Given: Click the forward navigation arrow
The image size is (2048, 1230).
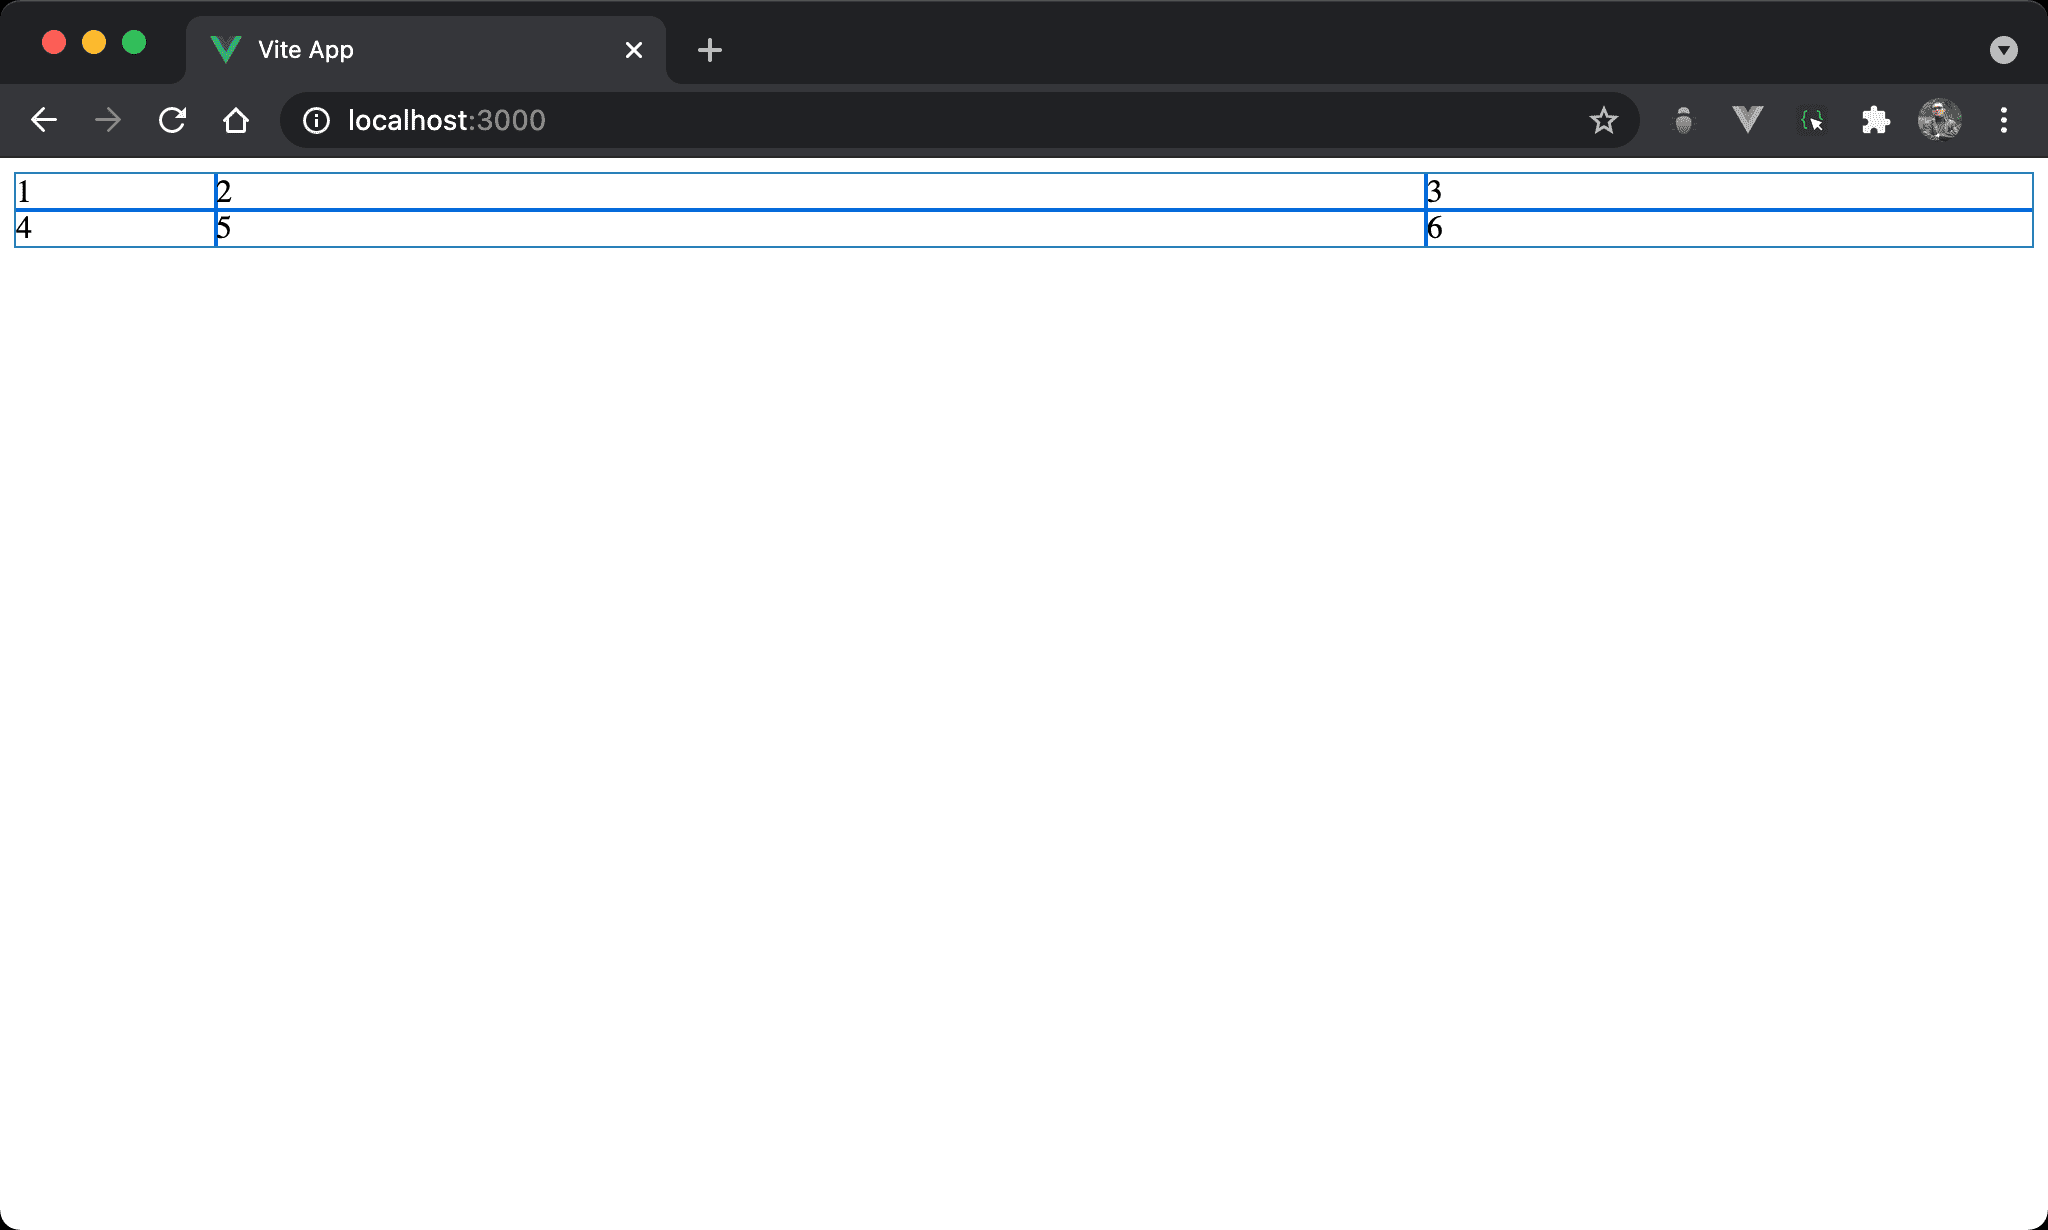Looking at the screenshot, I should 108,121.
